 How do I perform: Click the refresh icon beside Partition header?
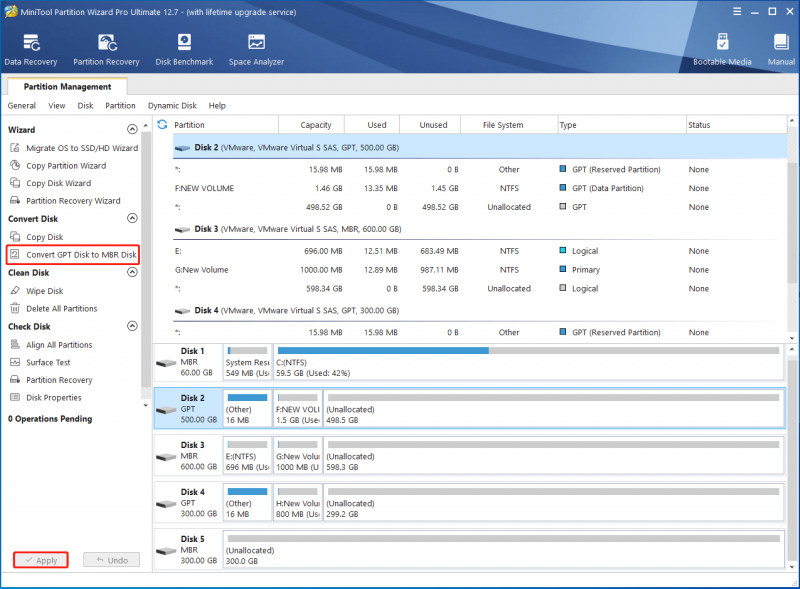coord(162,125)
